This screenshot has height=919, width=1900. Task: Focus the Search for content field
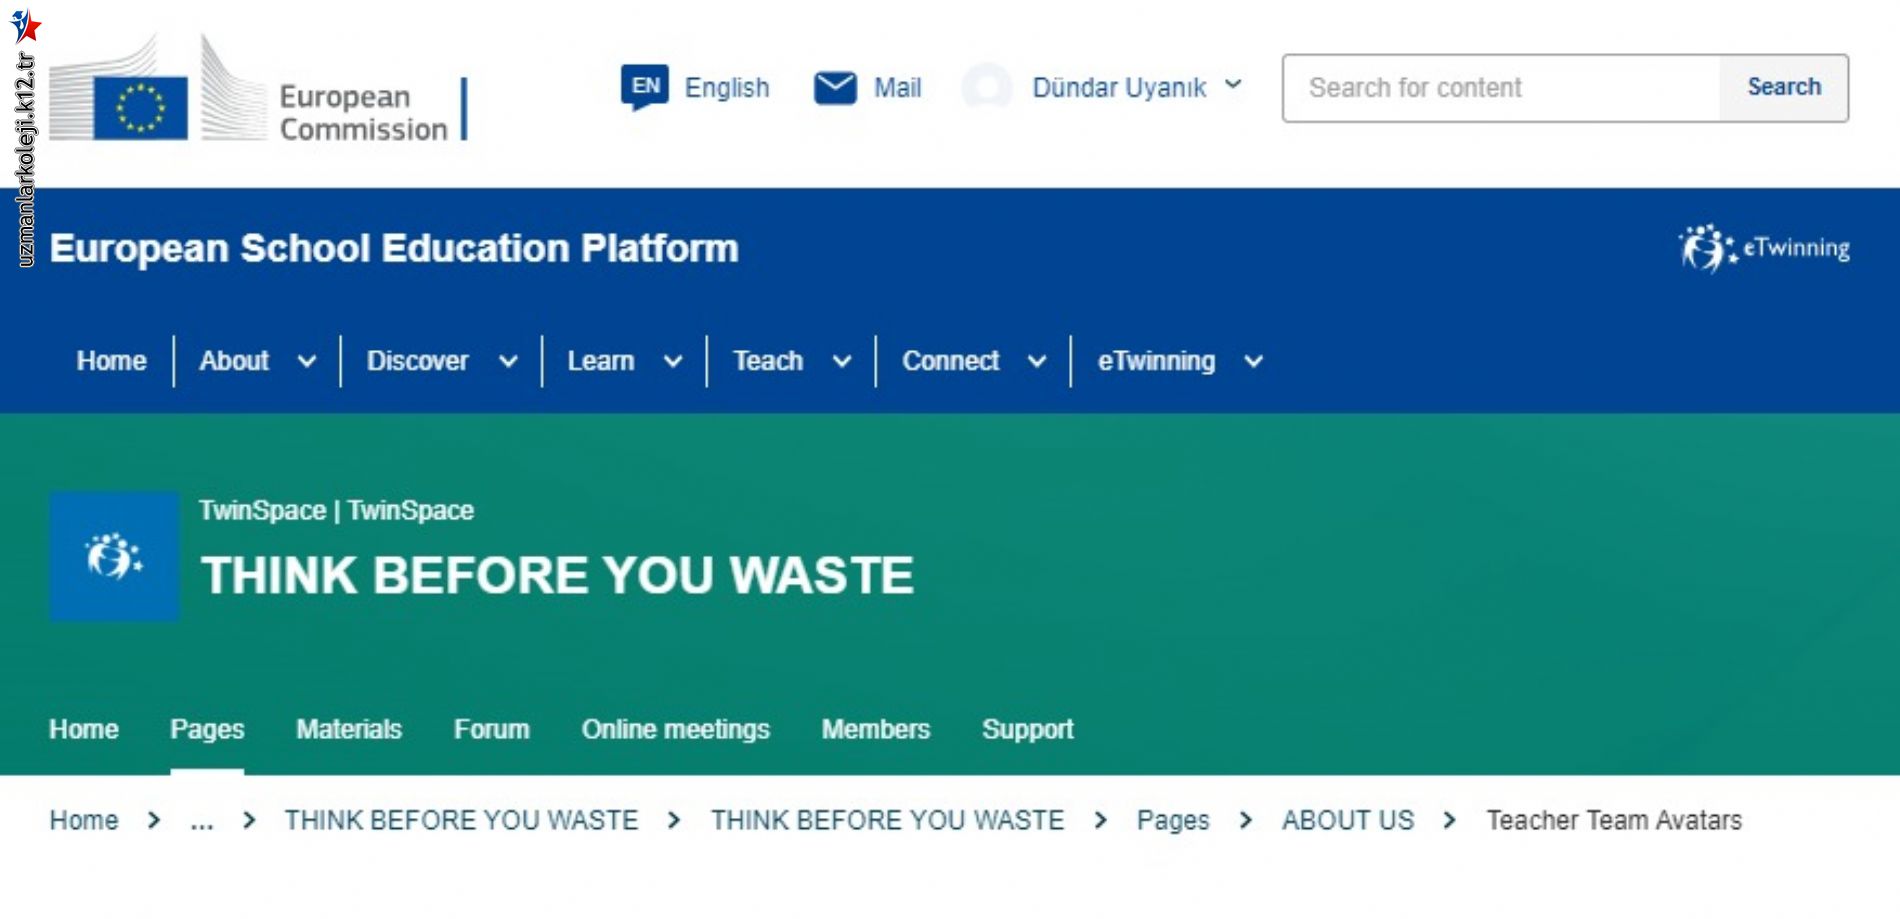[1502, 88]
